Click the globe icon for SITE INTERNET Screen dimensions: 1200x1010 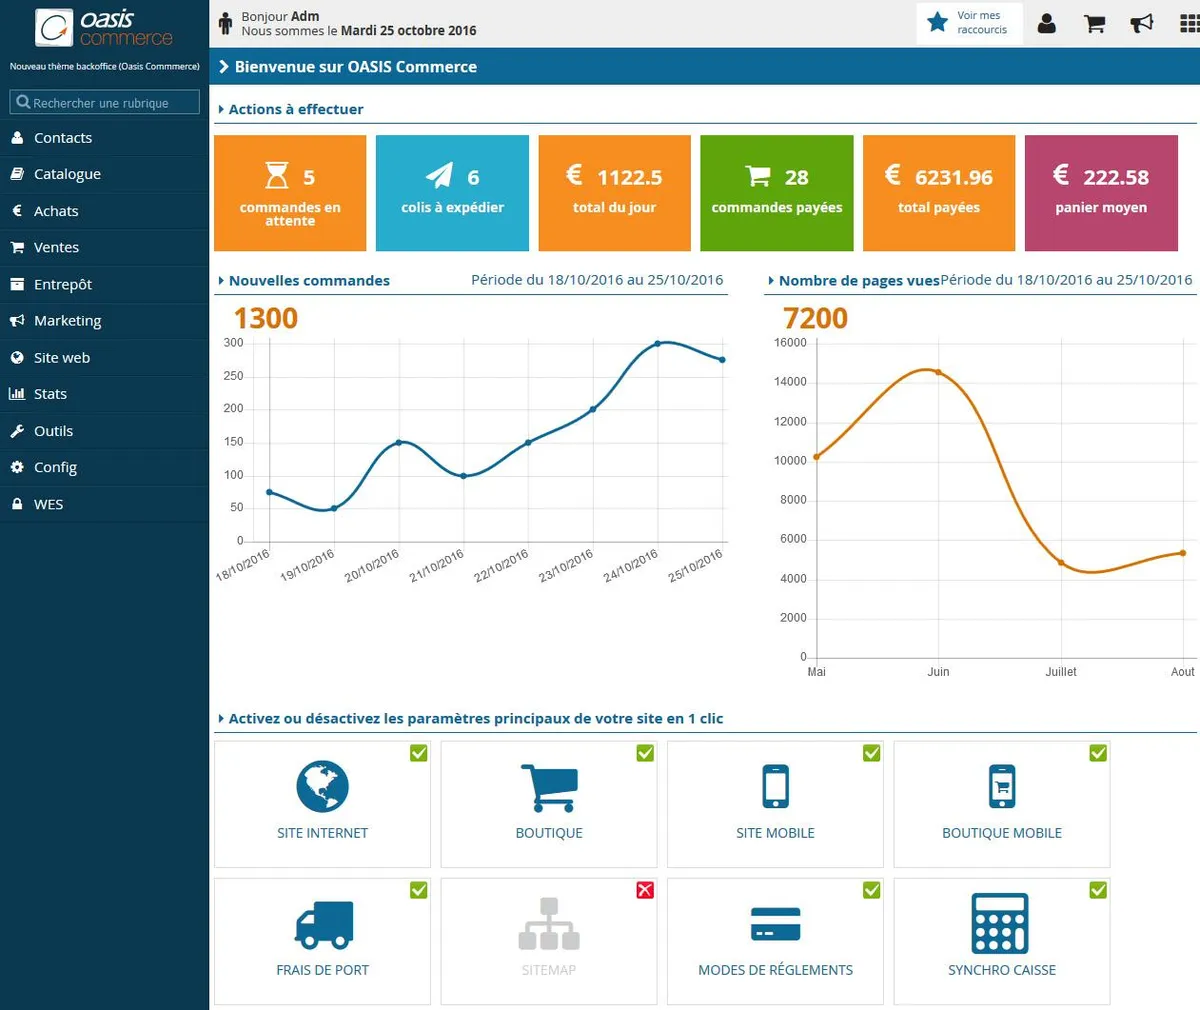pos(322,786)
